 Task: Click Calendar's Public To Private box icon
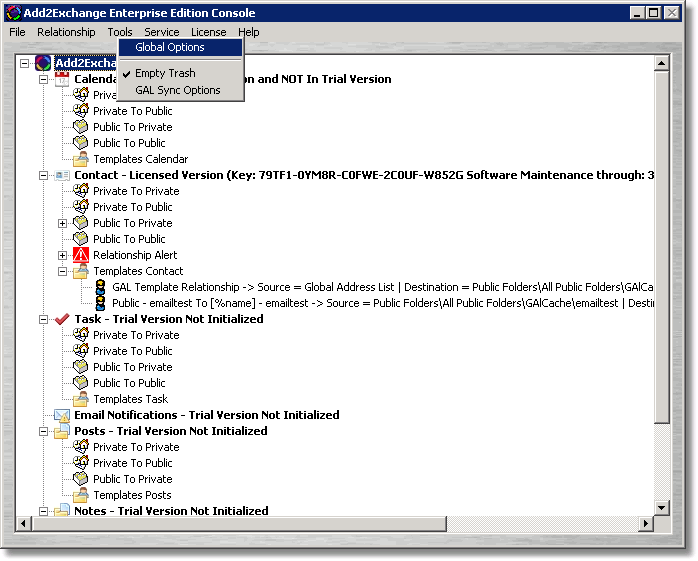pyautogui.click(x=81, y=126)
